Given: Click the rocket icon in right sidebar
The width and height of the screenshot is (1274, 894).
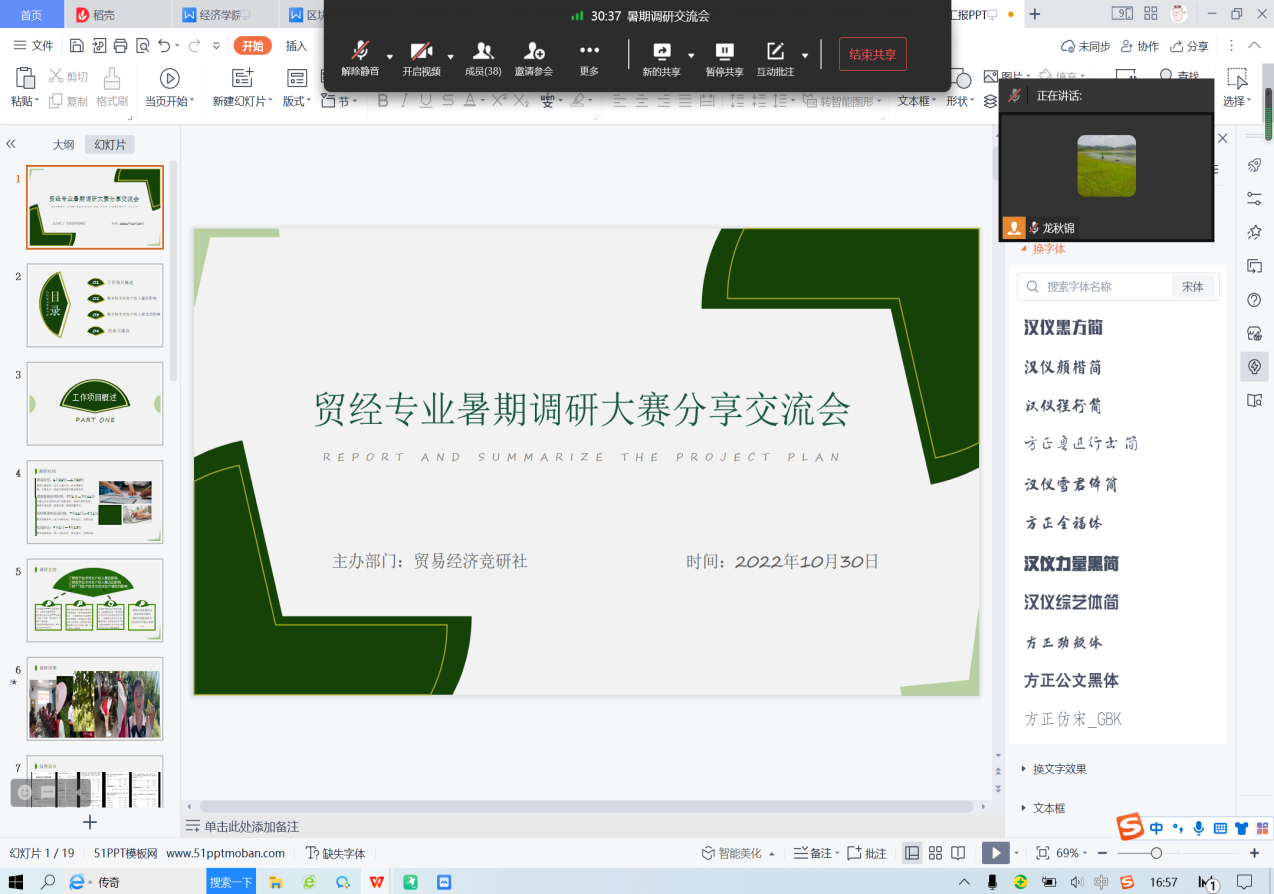Looking at the screenshot, I should click(x=1254, y=166).
